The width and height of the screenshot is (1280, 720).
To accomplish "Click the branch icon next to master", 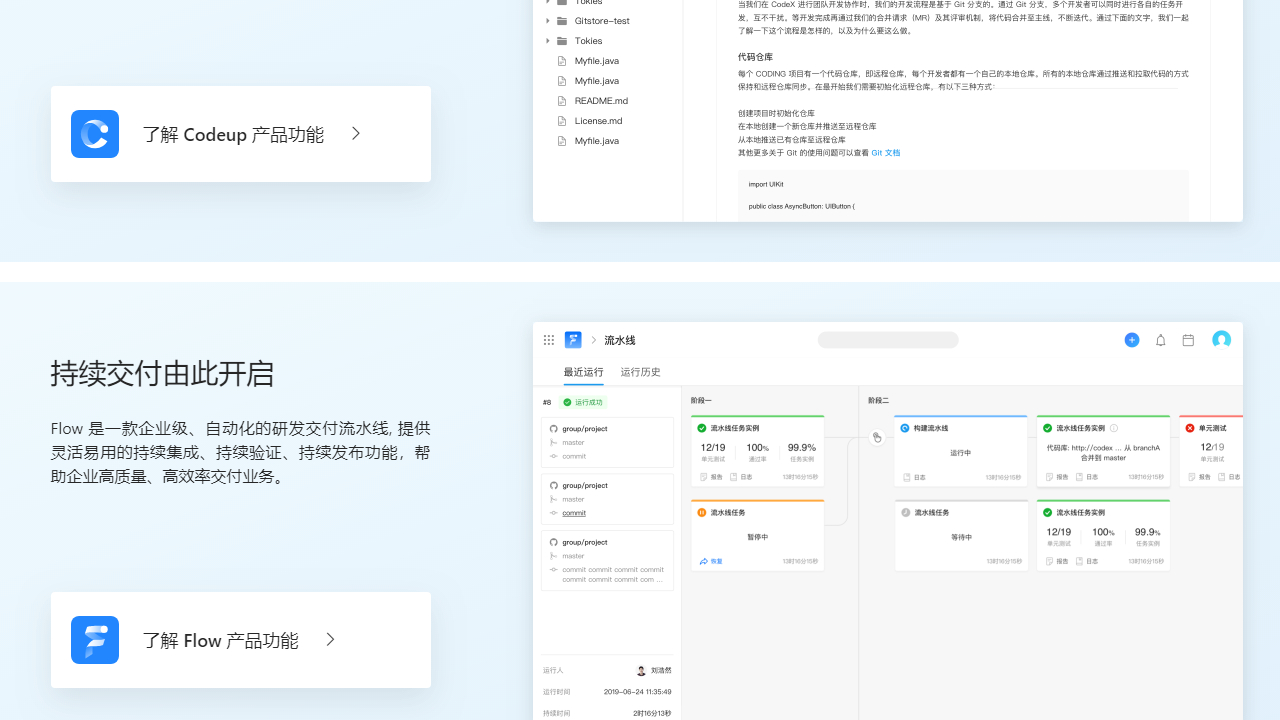I will (553, 442).
